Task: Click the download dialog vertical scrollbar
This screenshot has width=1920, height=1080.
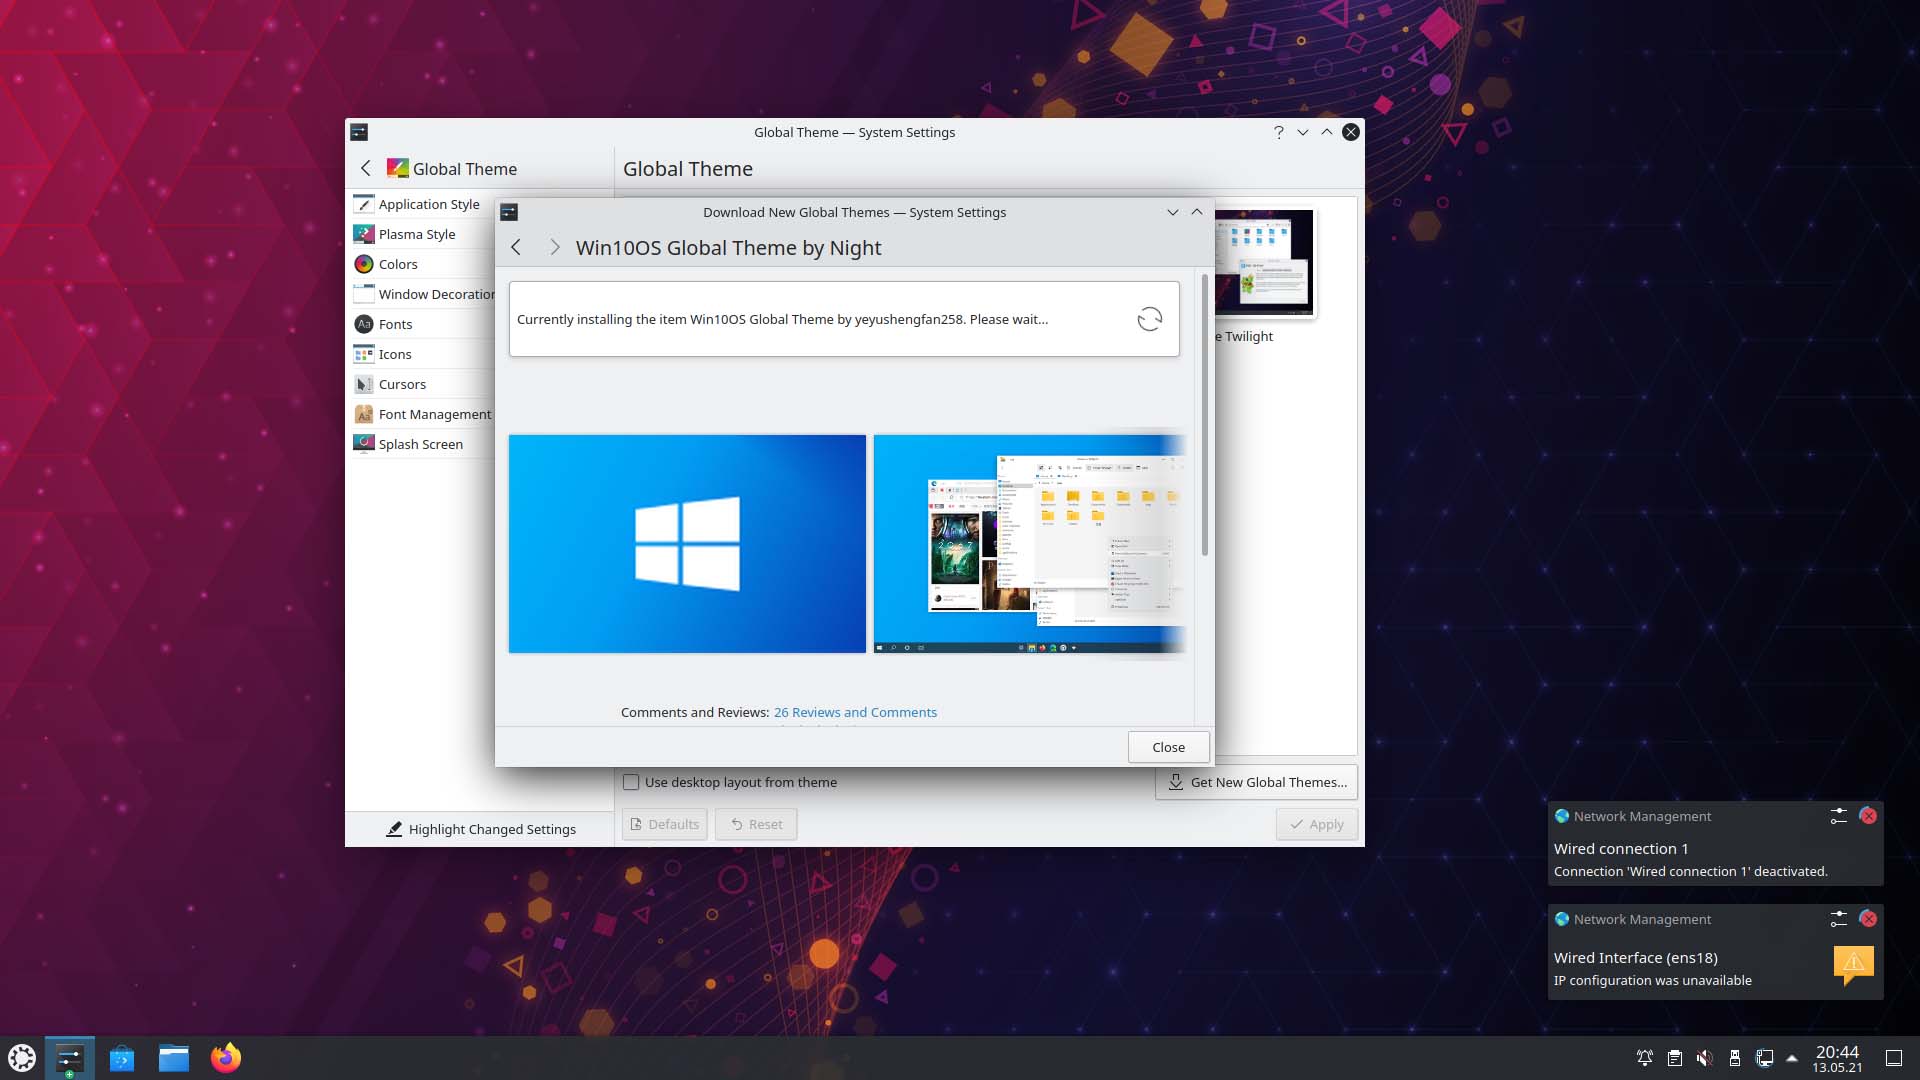Action: pyautogui.click(x=1204, y=415)
